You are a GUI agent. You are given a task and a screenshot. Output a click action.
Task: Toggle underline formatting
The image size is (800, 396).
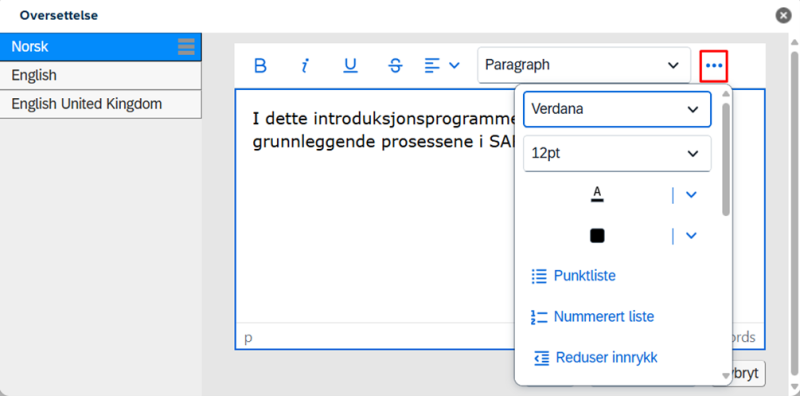click(350, 65)
